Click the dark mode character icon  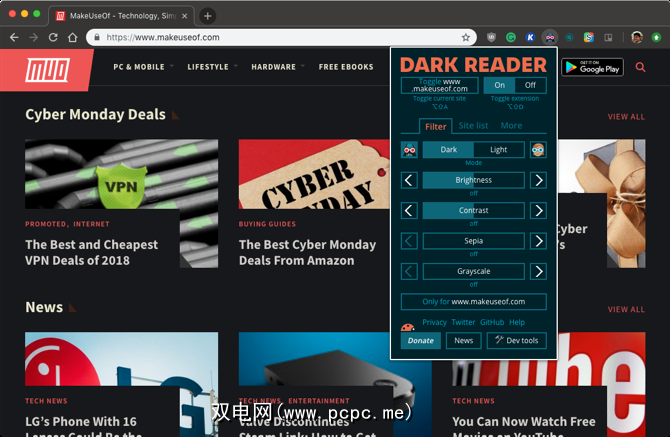(x=409, y=150)
